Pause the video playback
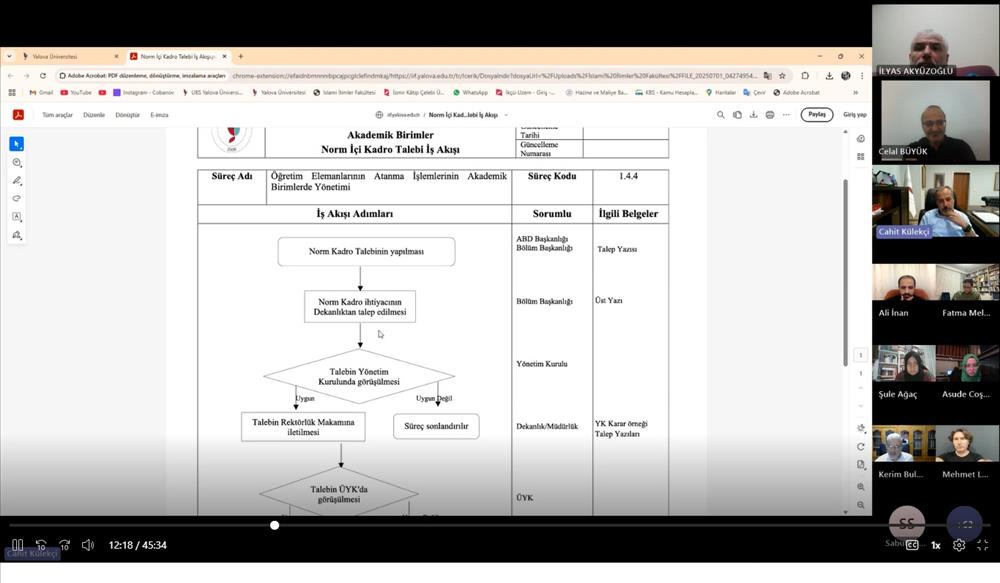Screen dimensions: 1000x583 pos(18,545)
